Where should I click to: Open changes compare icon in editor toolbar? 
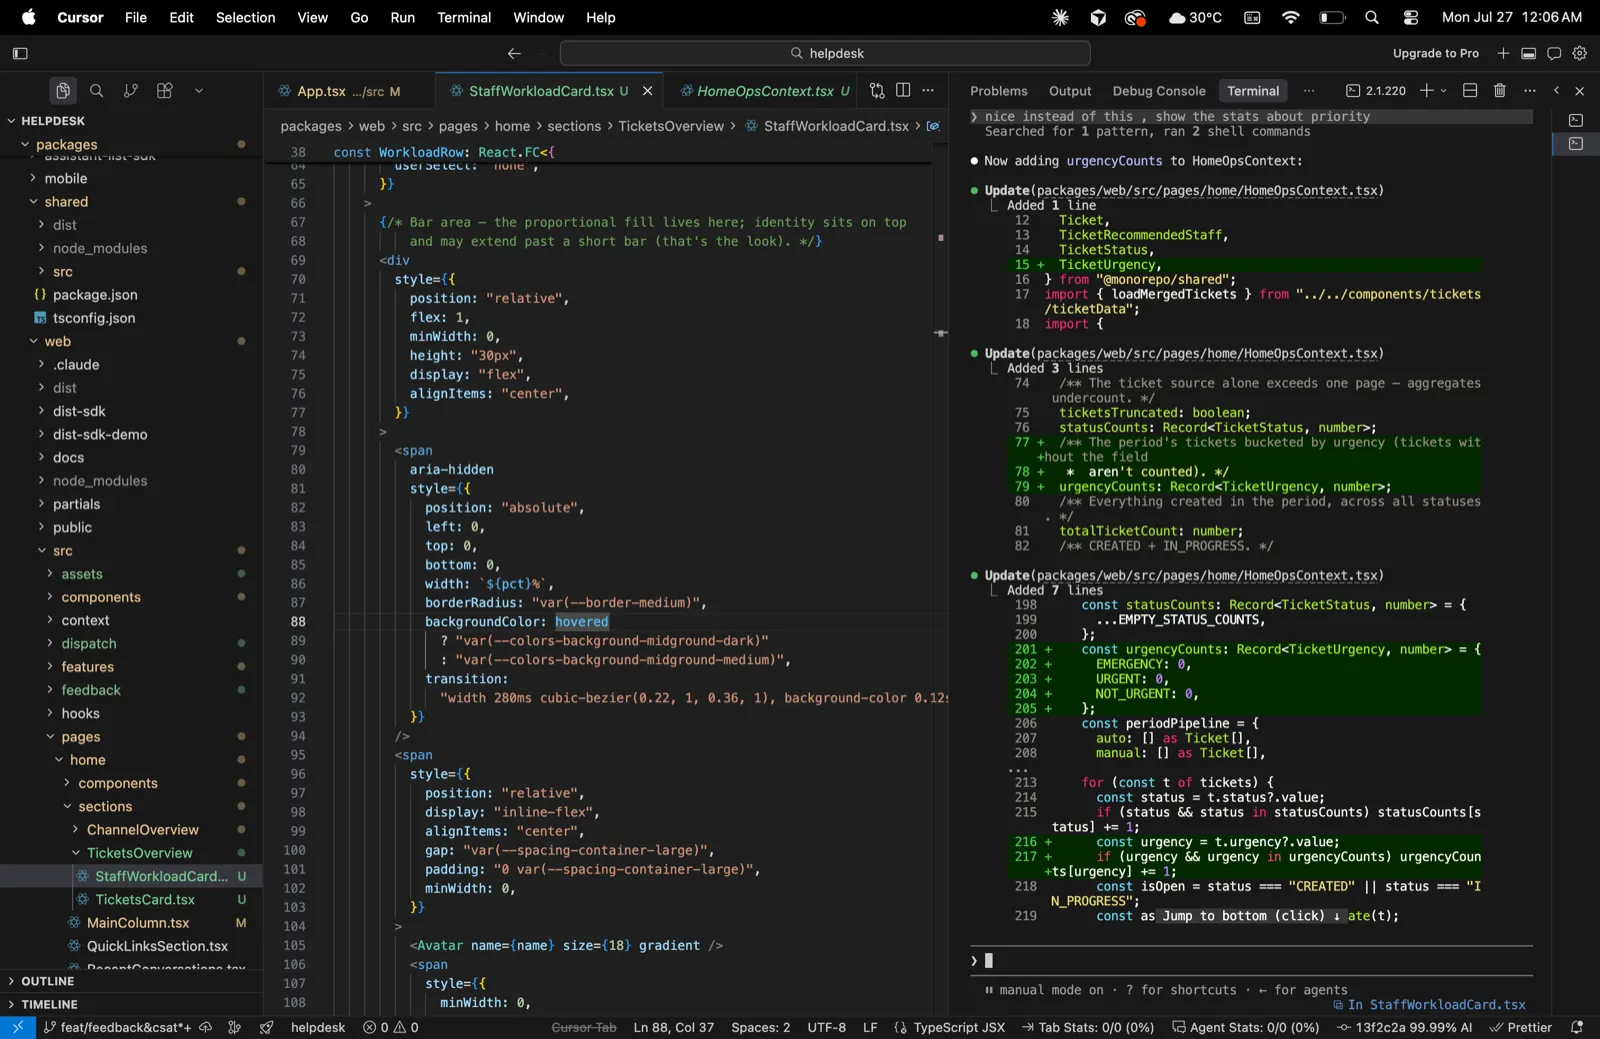point(877,91)
